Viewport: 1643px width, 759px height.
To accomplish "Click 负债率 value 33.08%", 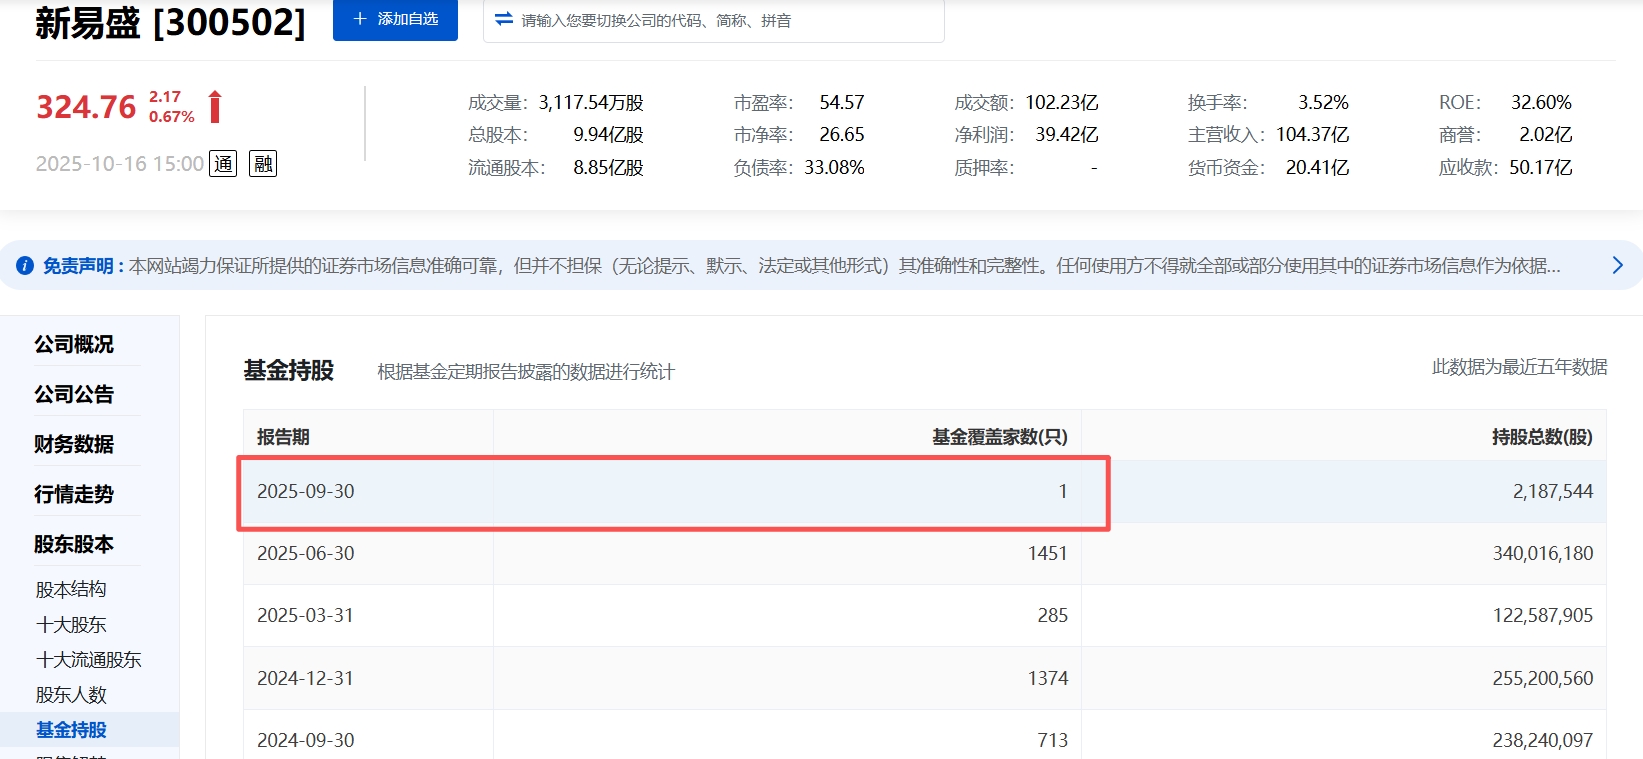I will click(x=835, y=167).
